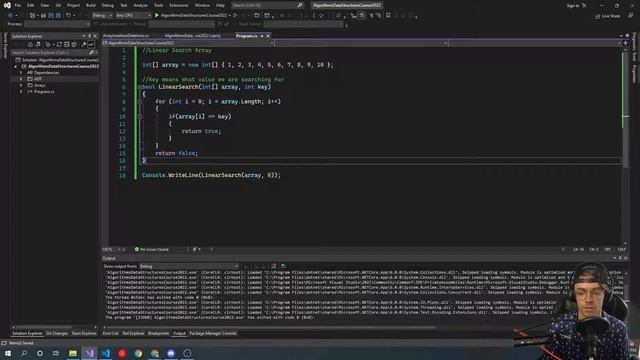The height and width of the screenshot is (360, 640).
Task: Open Chrome from Windows taskbar
Action: (x=138, y=353)
